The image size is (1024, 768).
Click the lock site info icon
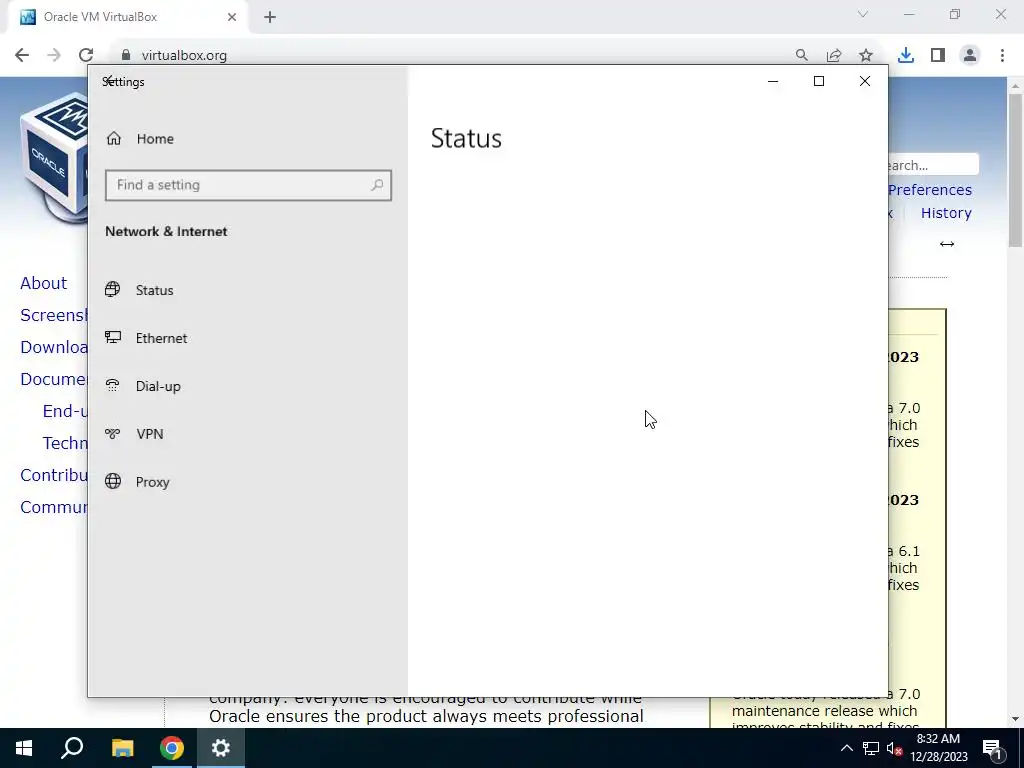click(x=126, y=55)
